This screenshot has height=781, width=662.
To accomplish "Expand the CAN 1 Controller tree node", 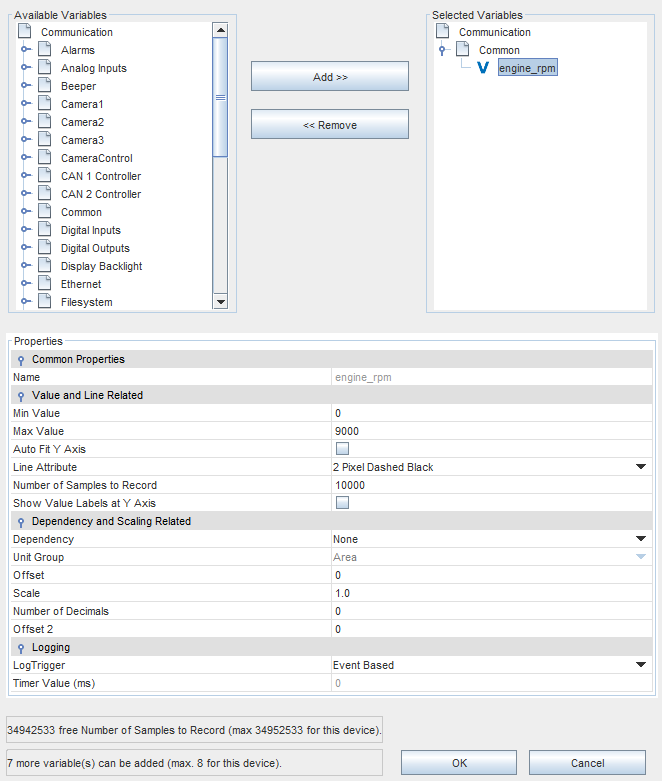I will [25, 175].
